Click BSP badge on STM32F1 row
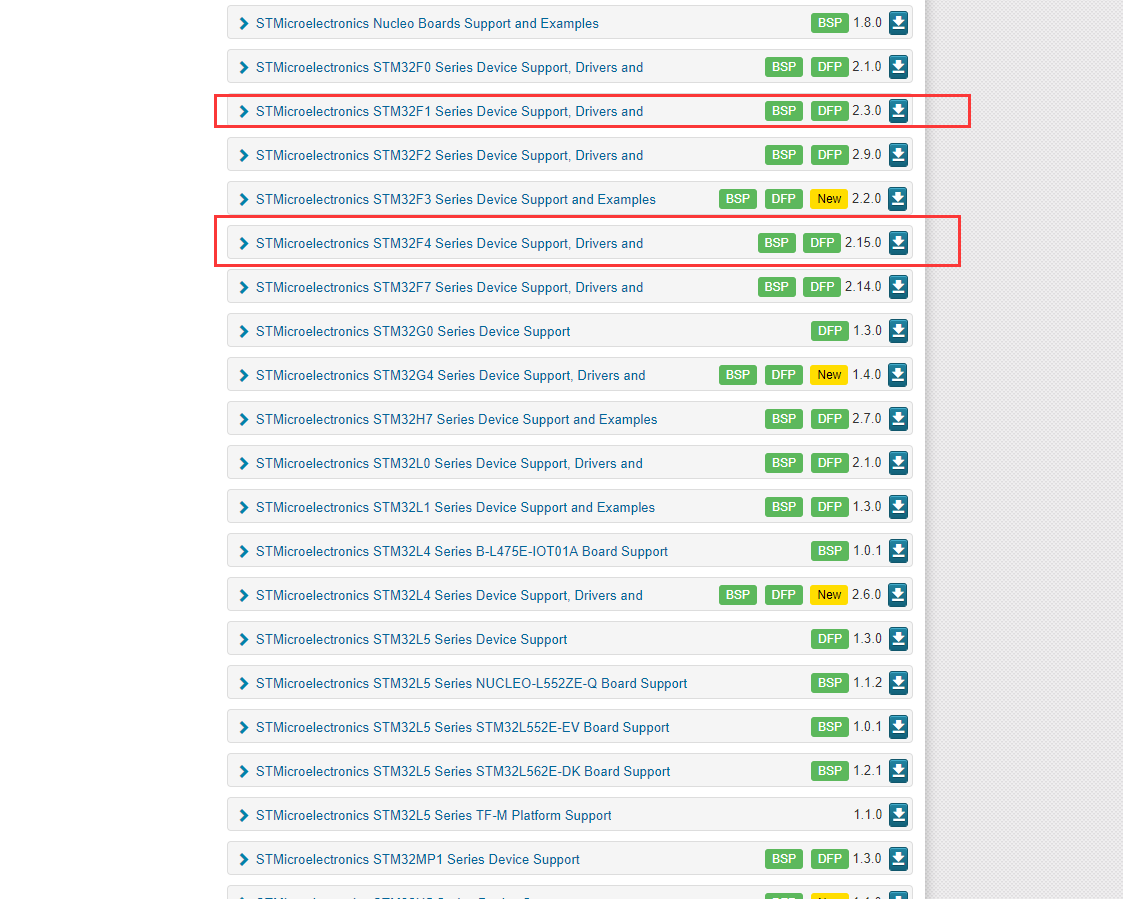 pos(784,111)
